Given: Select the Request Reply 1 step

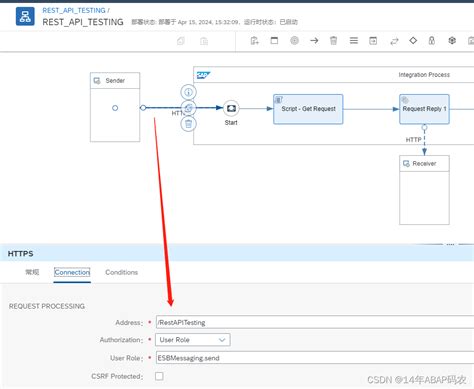Looking at the screenshot, I should (x=424, y=109).
